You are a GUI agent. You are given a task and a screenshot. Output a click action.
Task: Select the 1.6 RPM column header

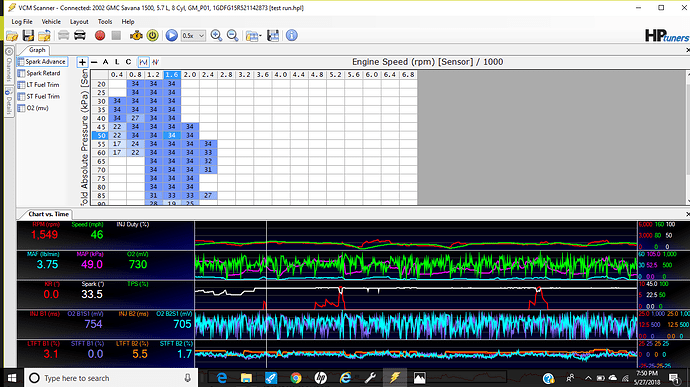pyautogui.click(x=172, y=75)
